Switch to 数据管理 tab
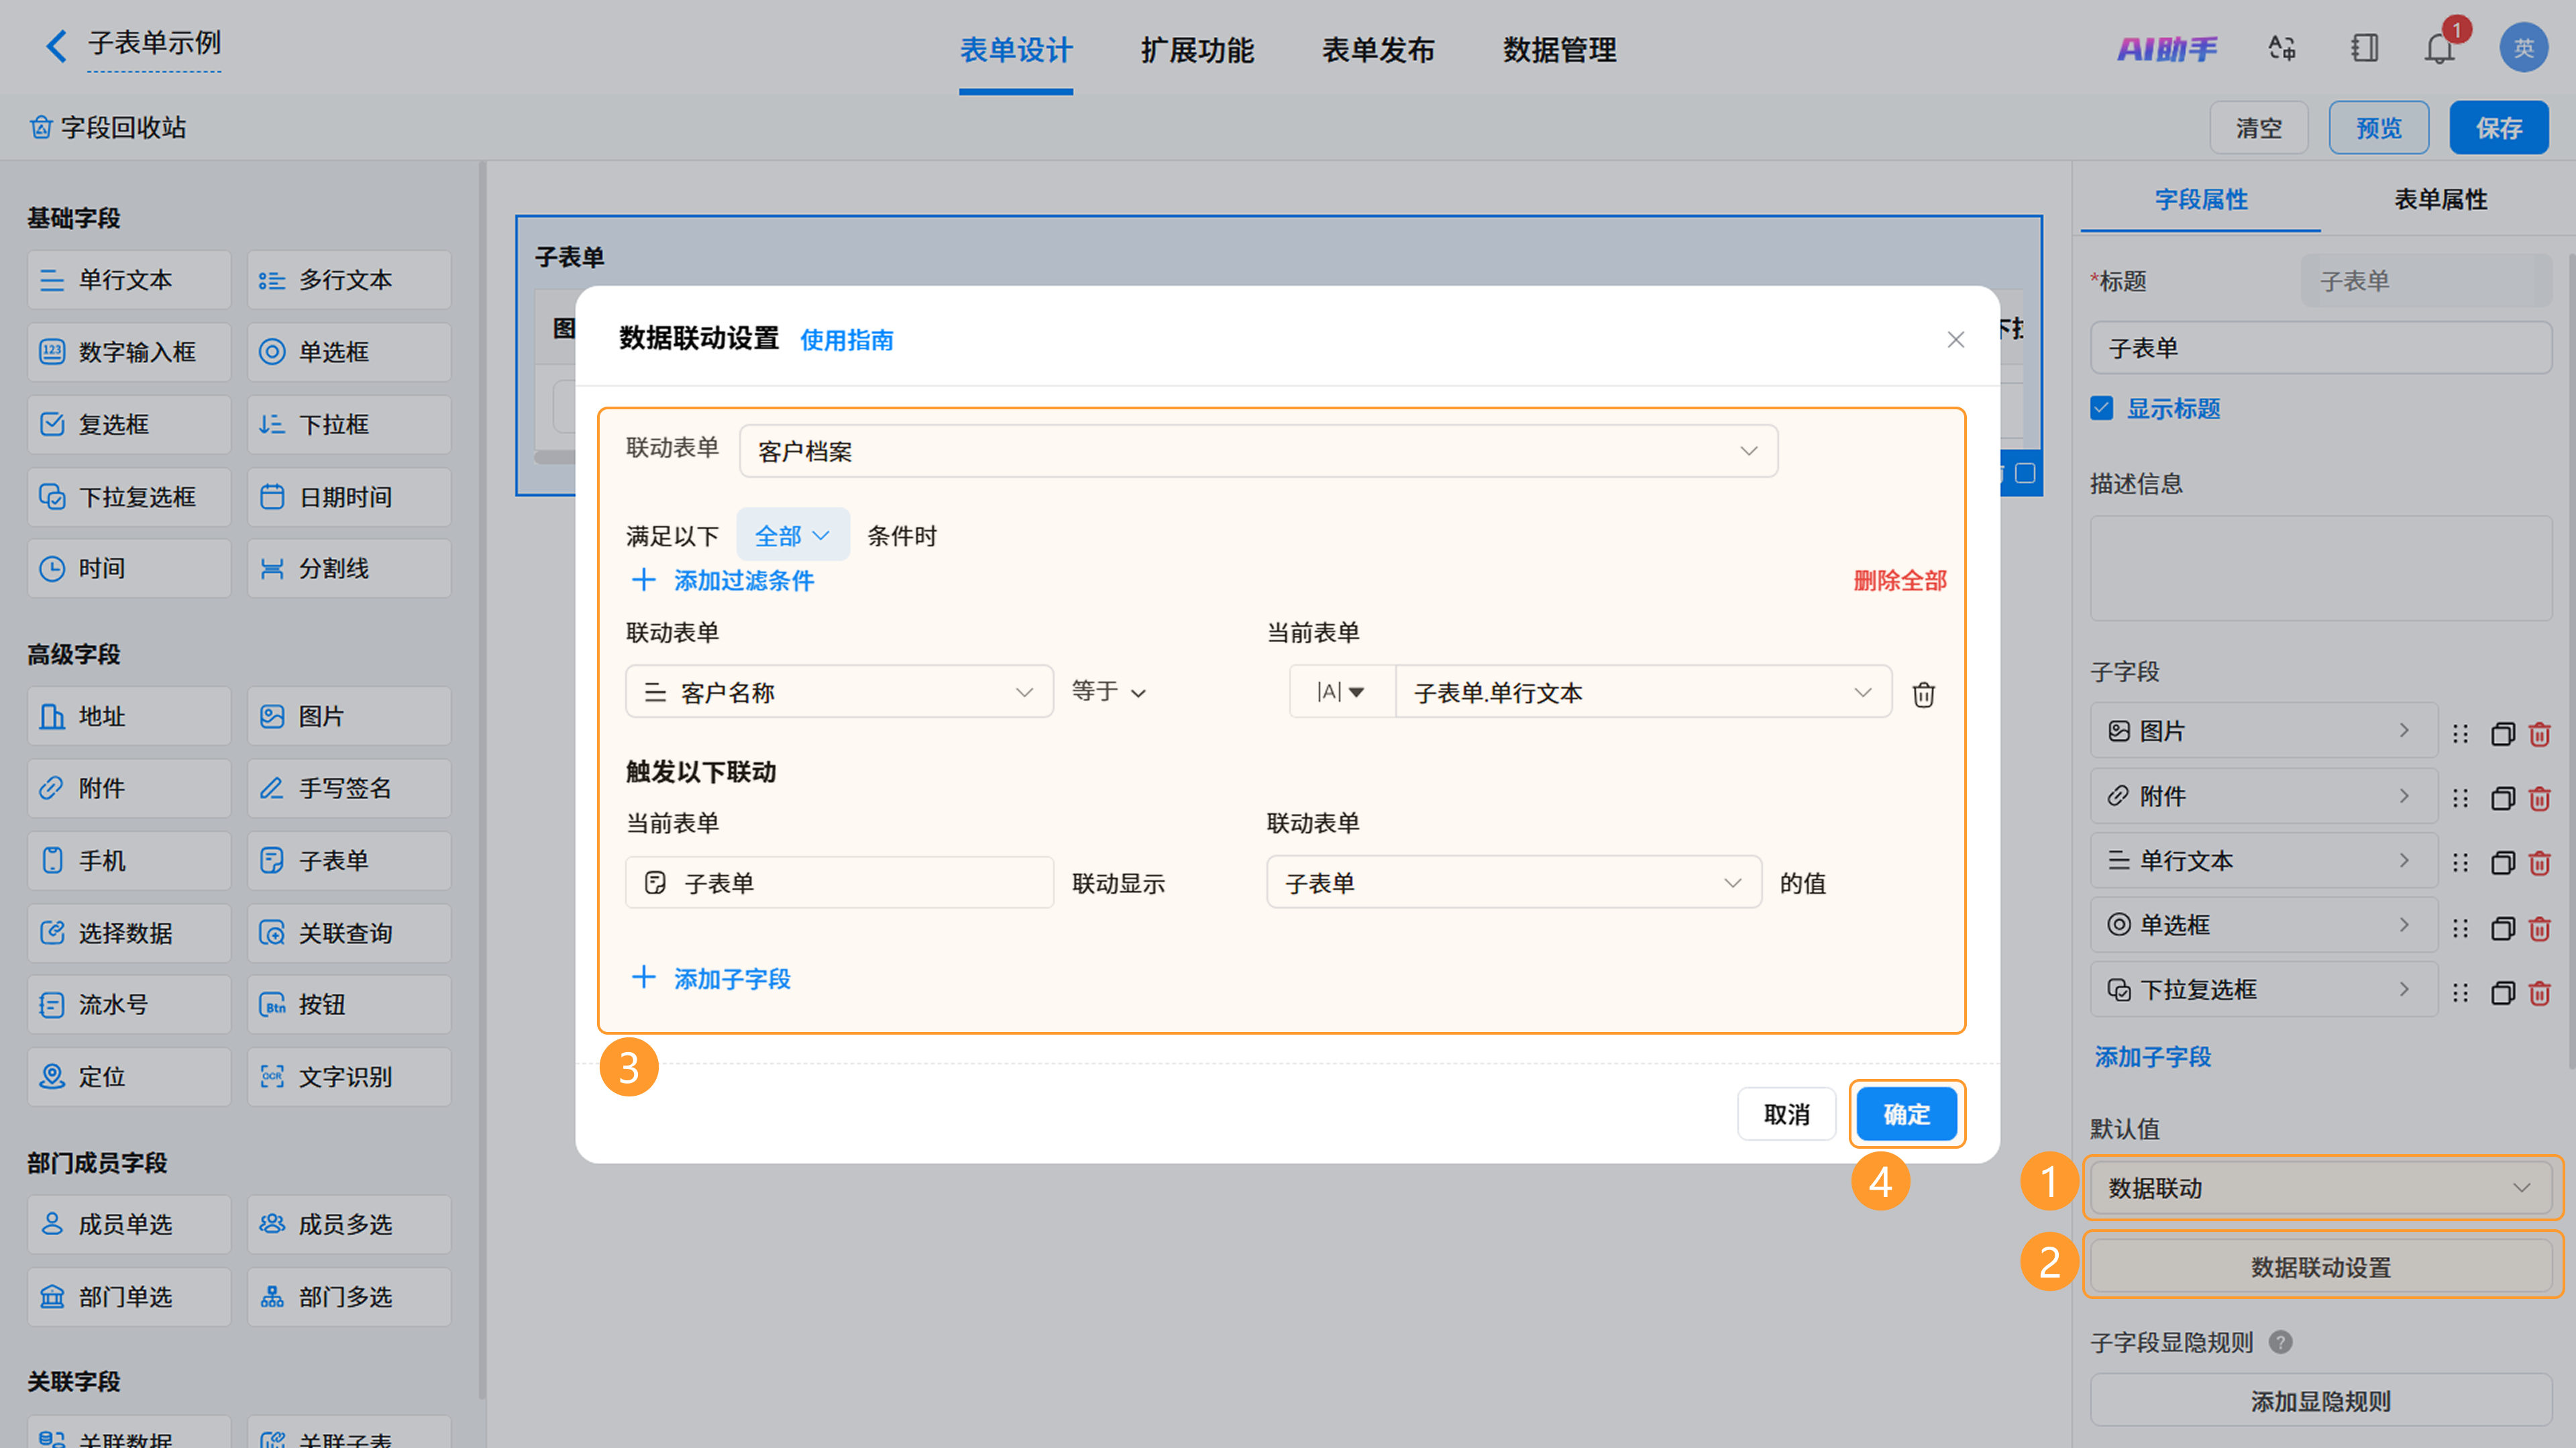This screenshot has height=1448, width=2576. tap(1559, 50)
